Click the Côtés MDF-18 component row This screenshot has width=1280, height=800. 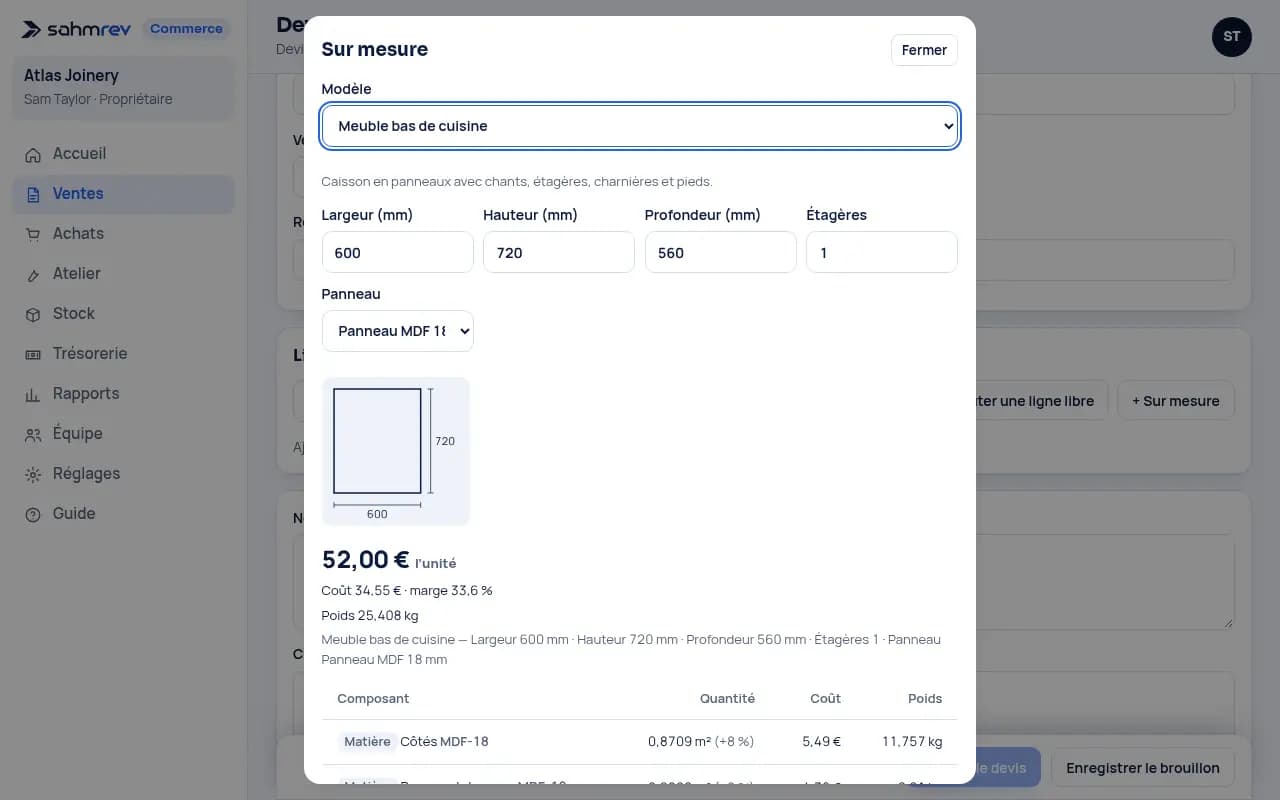coord(640,742)
